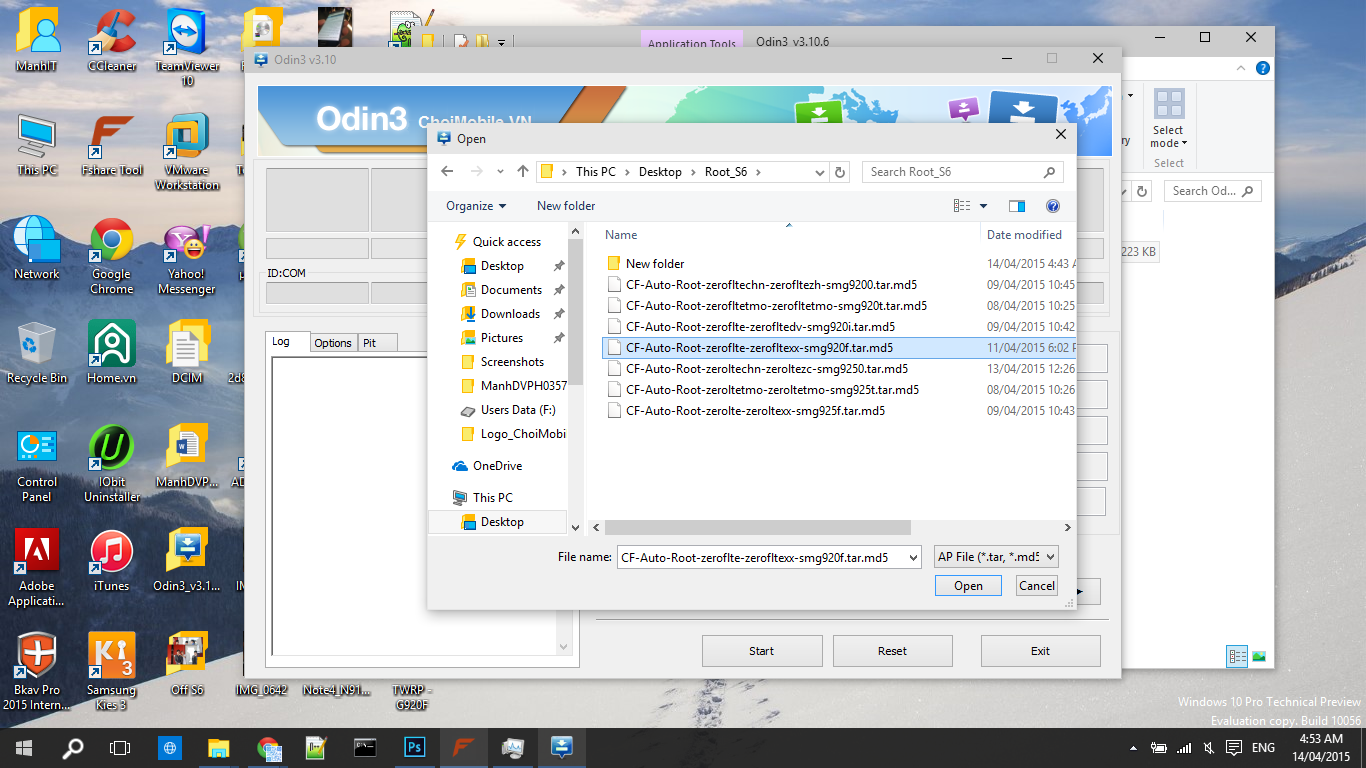
Task: Launch IObit Uninstaller from desktop
Action: [x=112, y=464]
